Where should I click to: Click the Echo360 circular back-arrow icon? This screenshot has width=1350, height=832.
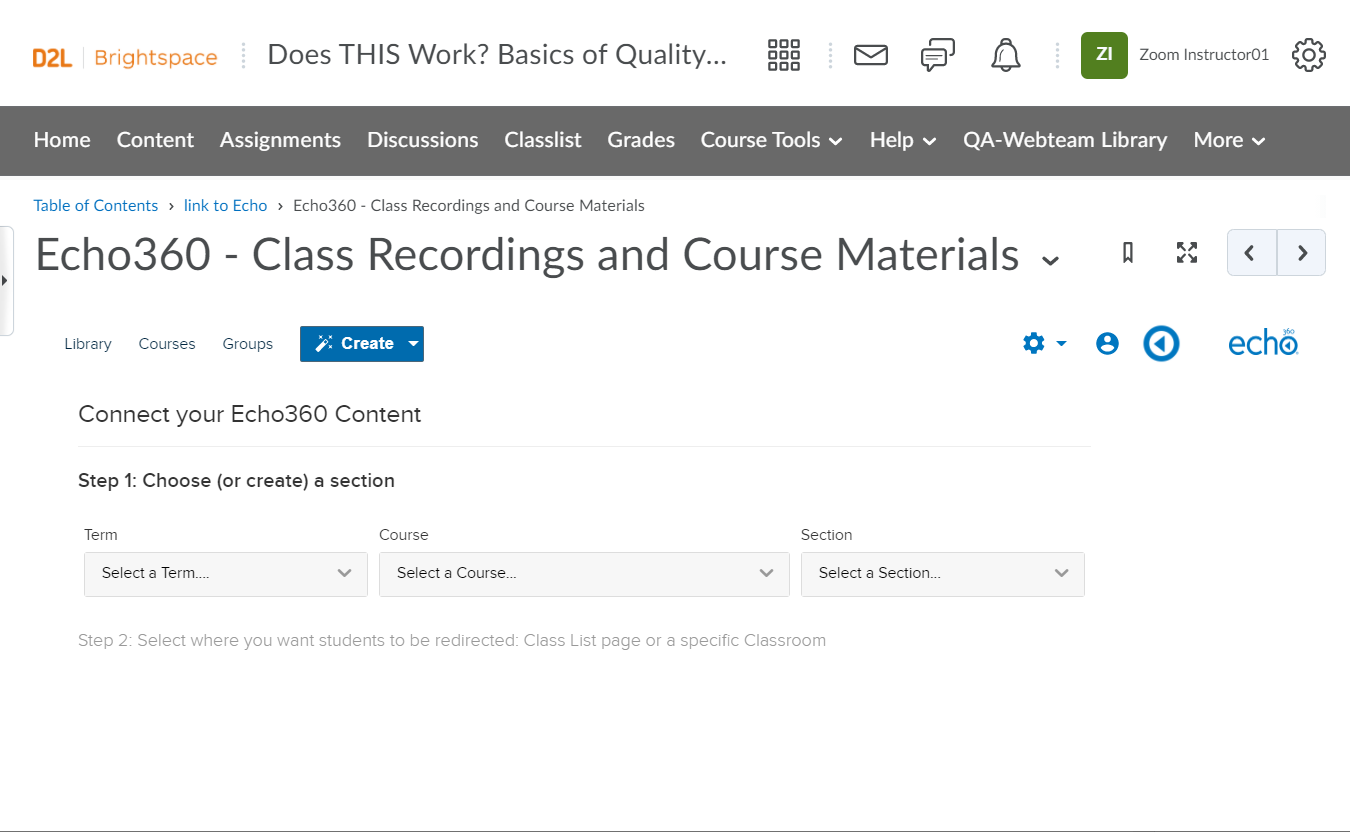pos(1161,343)
